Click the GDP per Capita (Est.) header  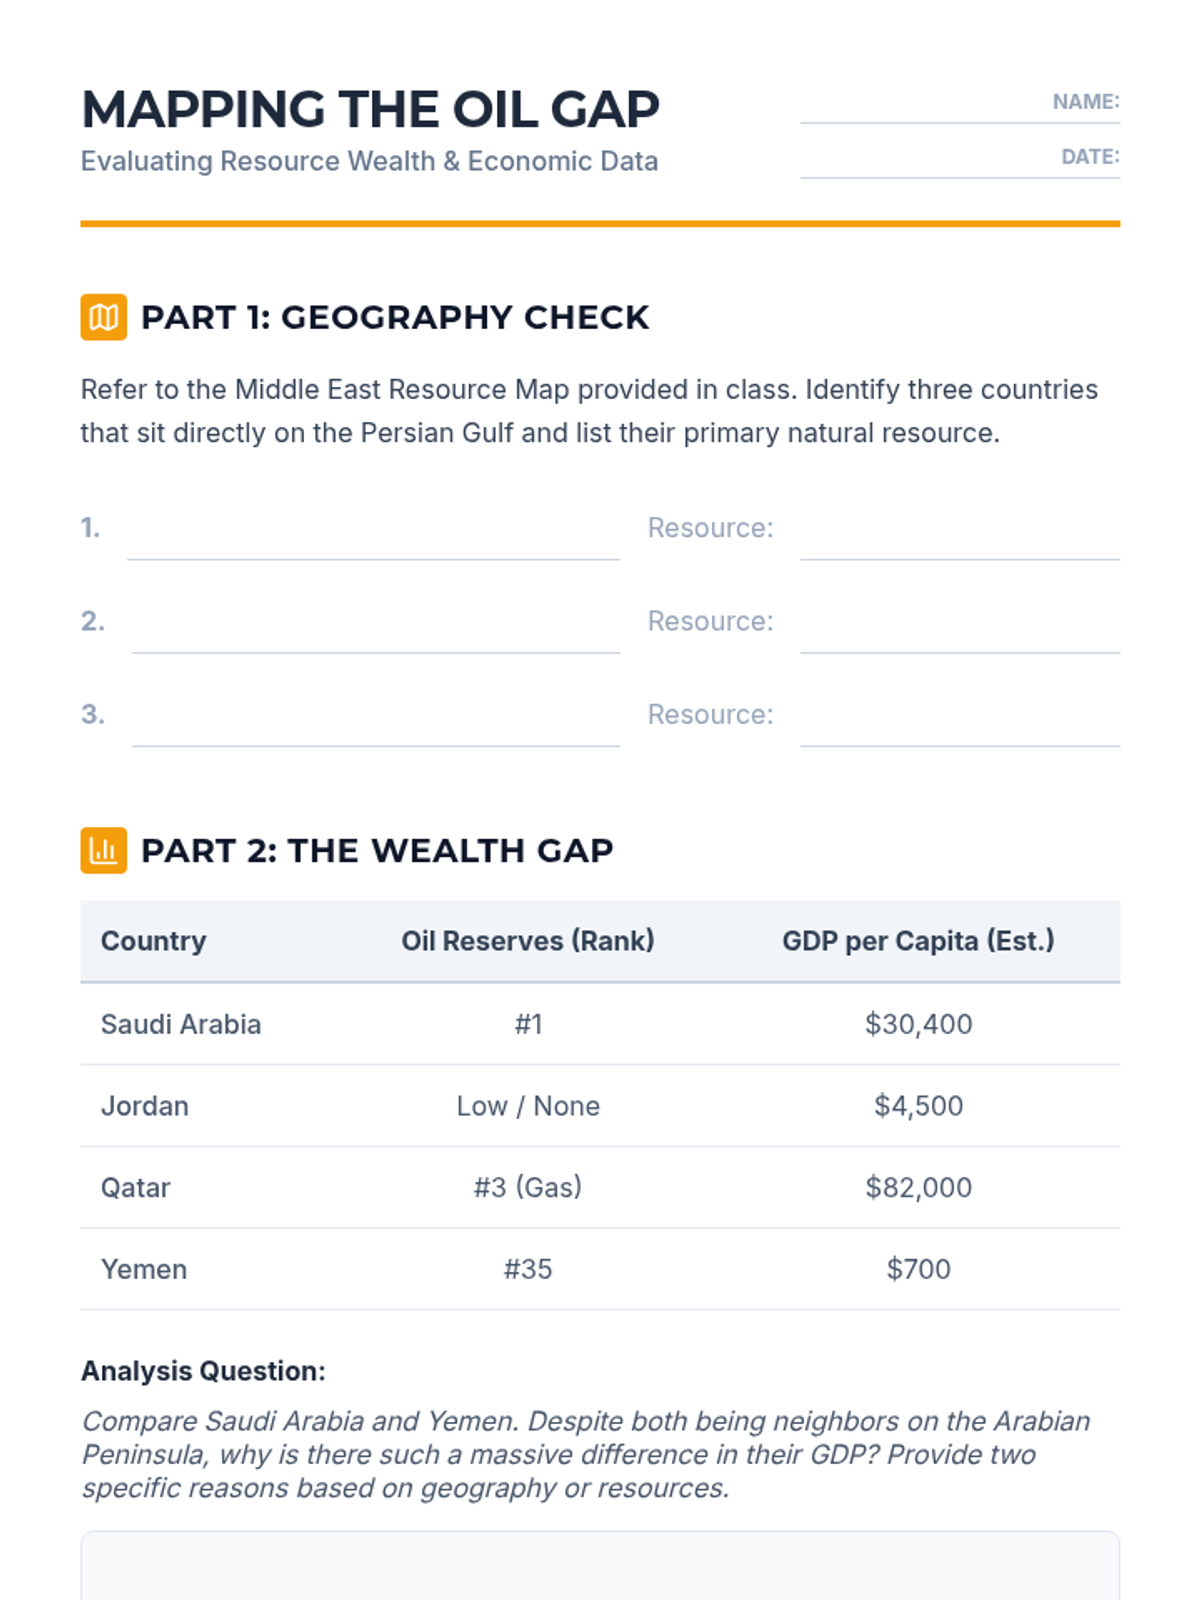918,941
